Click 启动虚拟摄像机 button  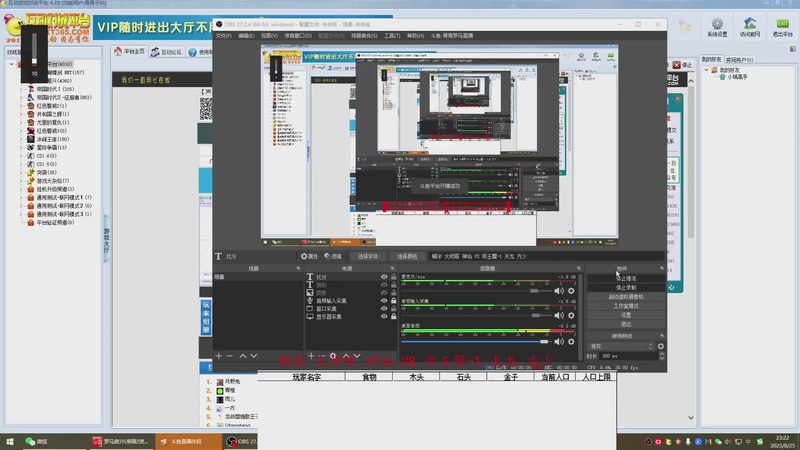tap(626, 297)
